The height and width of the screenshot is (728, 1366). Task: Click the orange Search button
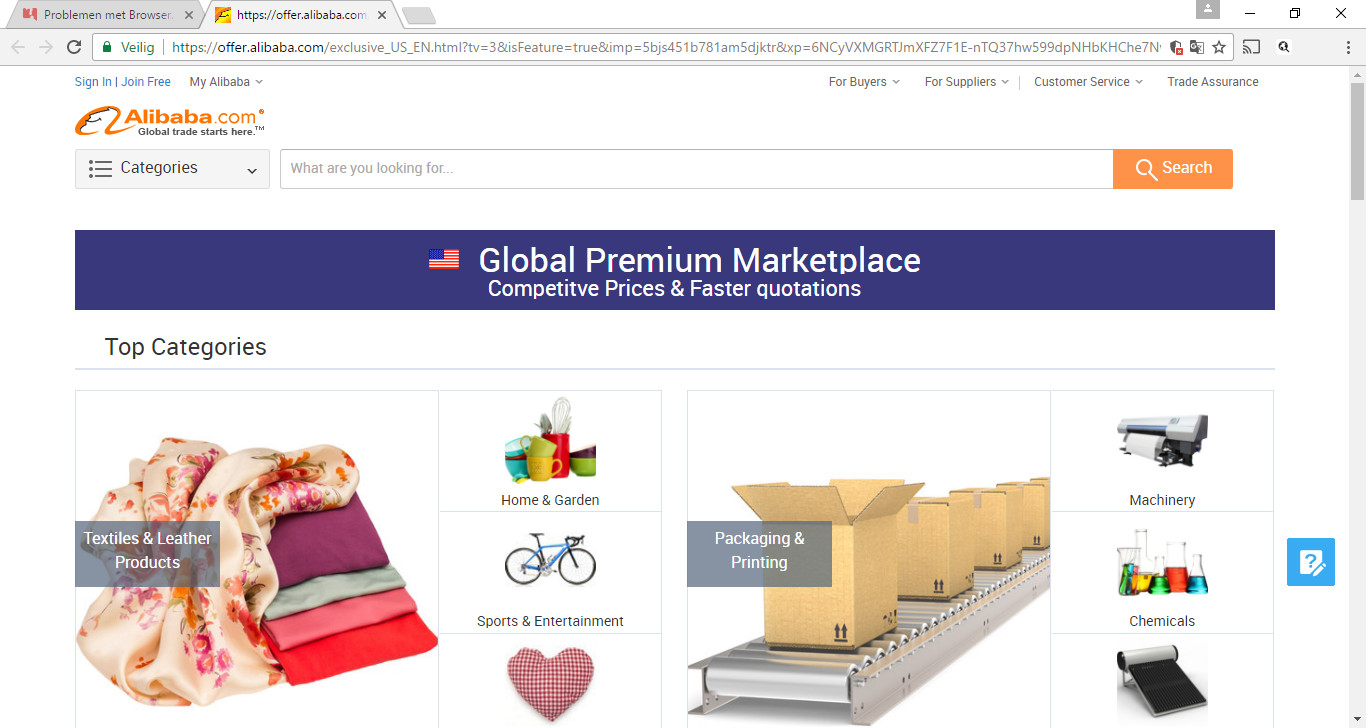[x=1172, y=169]
